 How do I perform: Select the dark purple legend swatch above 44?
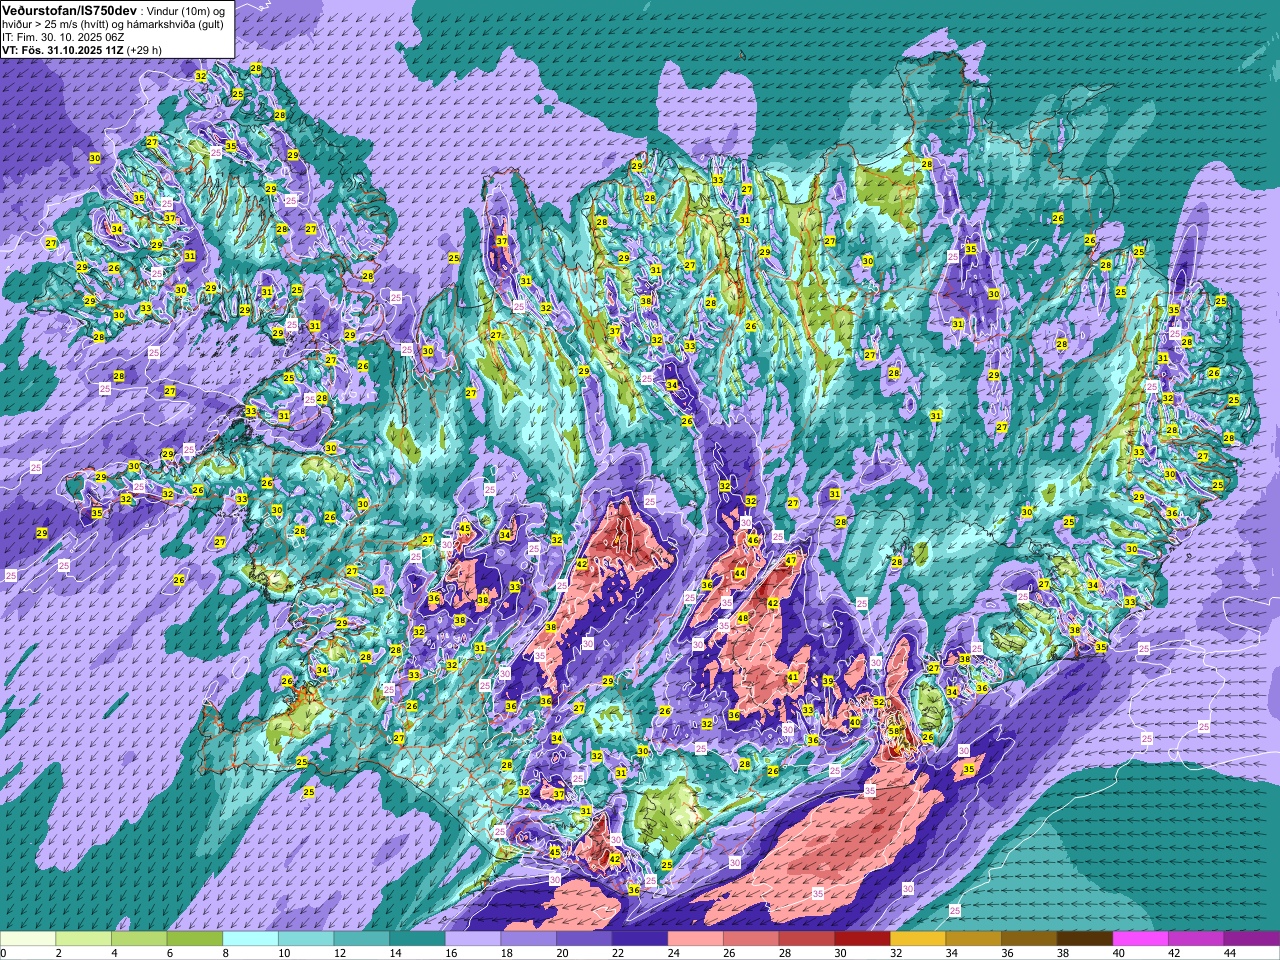pyautogui.click(x=1252, y=939)
